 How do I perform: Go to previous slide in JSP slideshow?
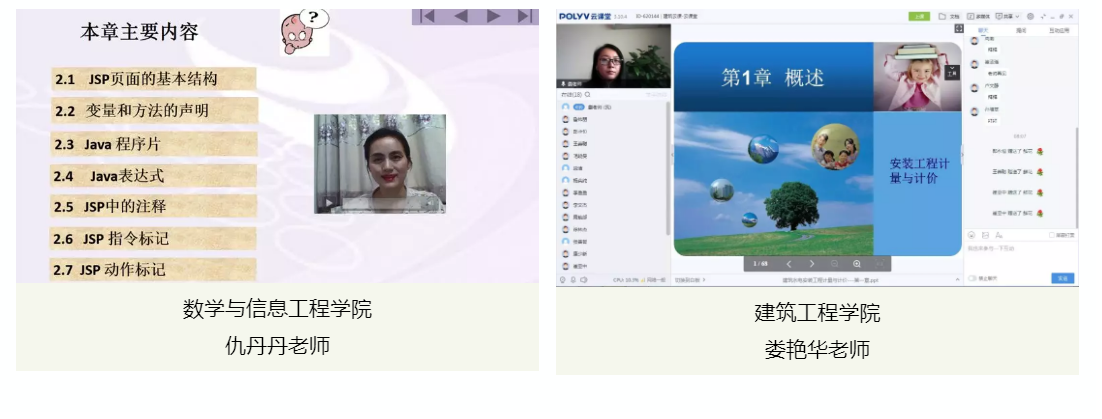[460, 16]
